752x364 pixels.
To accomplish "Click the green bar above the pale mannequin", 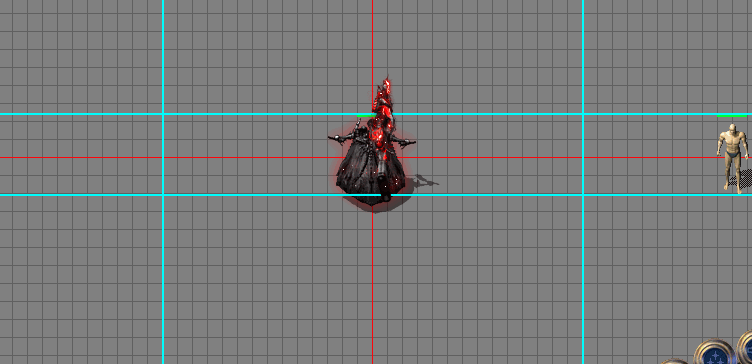I will pyautogui.click(x=732, y=116).
